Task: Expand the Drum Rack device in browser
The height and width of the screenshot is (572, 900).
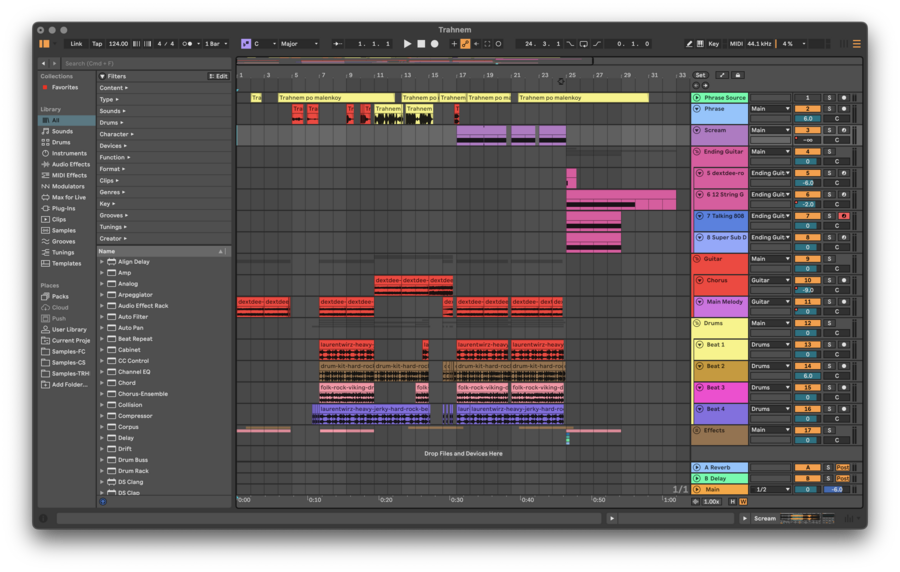Action: click(x=102, y=471)
